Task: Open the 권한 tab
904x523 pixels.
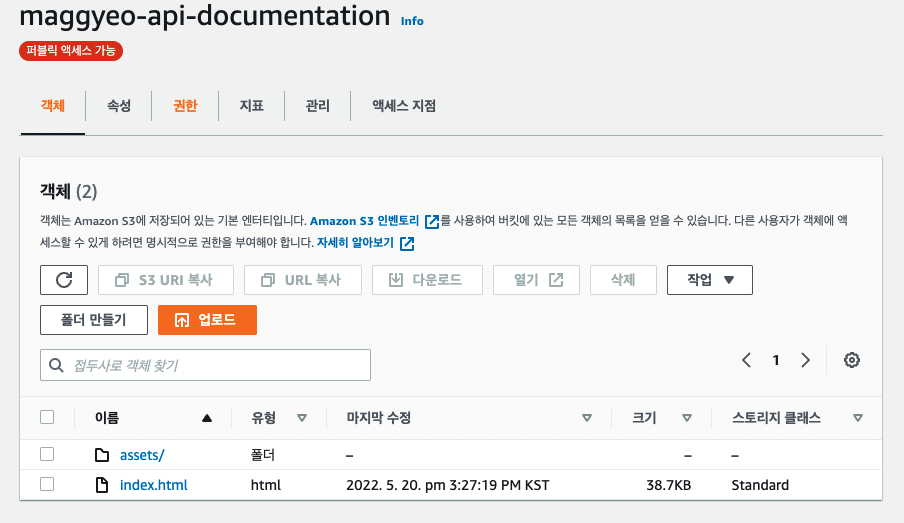Action: 185,105
